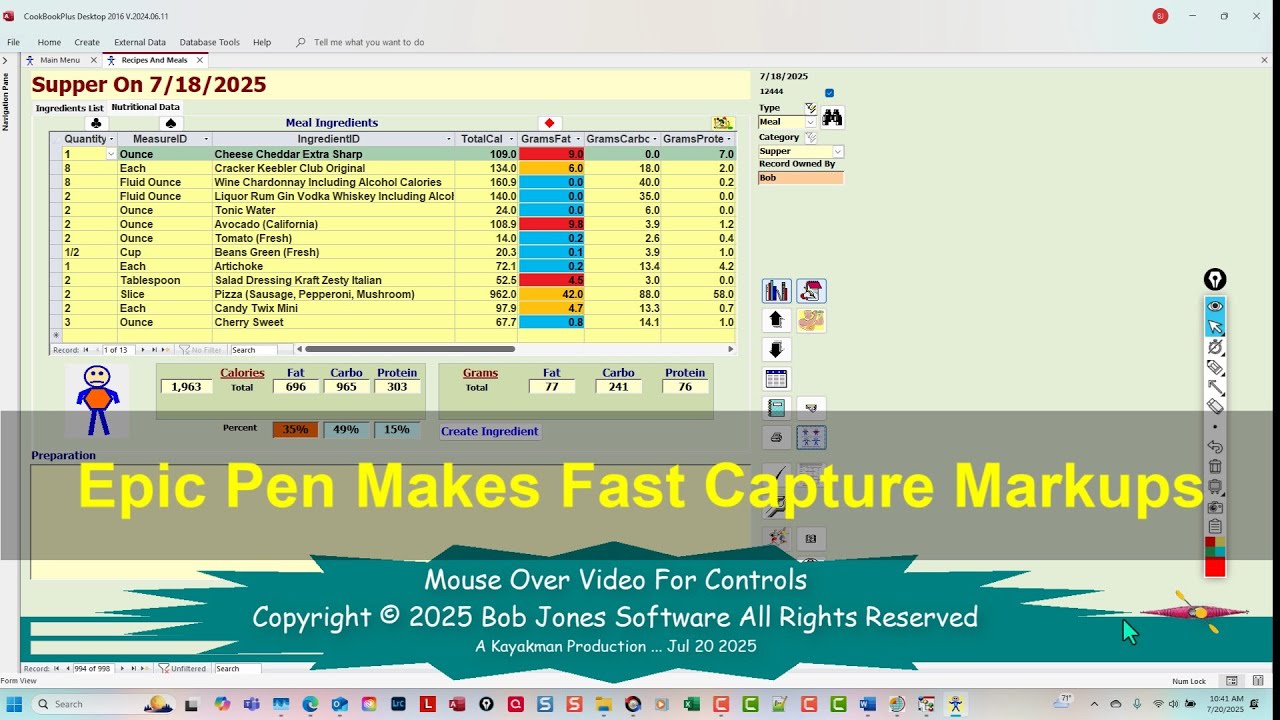Open the bar chart books icon
This screenshot has height=720, width=1280.
click(776, 291)
